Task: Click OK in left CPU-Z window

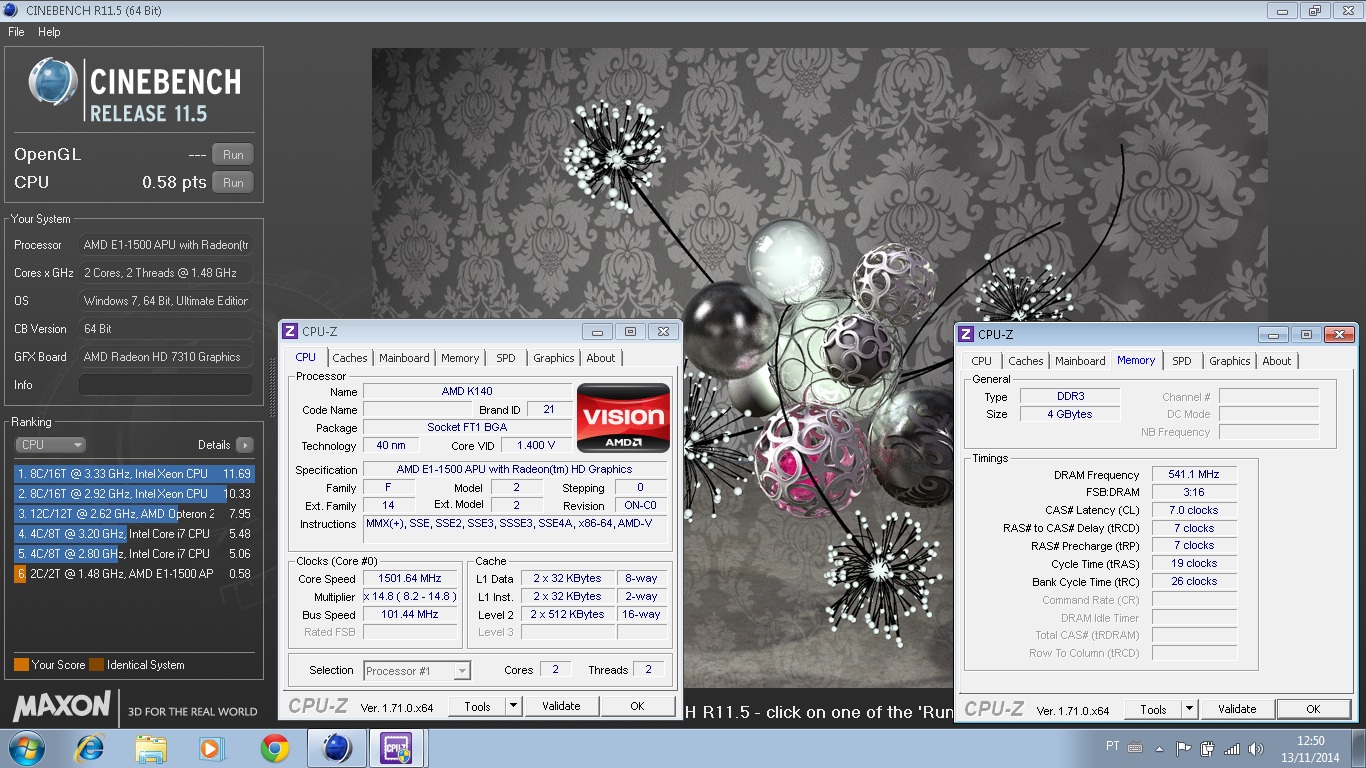Action: (637, 706)
